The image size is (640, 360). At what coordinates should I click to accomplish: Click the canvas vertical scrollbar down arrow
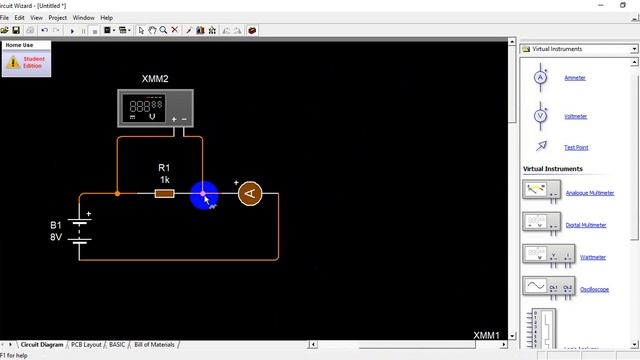512,336
